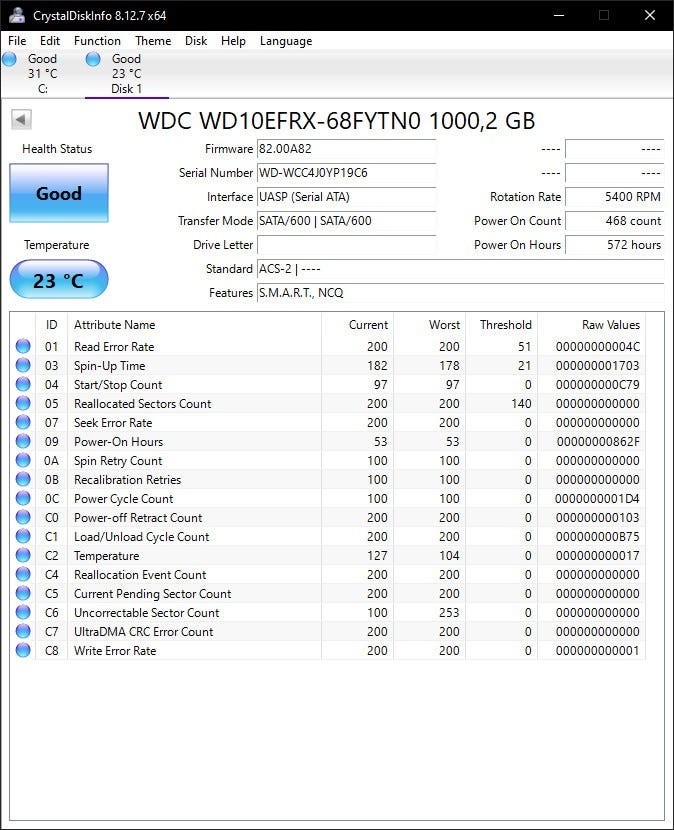Click status orb of Temperature attribute row
This screenshot has height=830, width=674.
pyautogui.click(x=23, y=555)
